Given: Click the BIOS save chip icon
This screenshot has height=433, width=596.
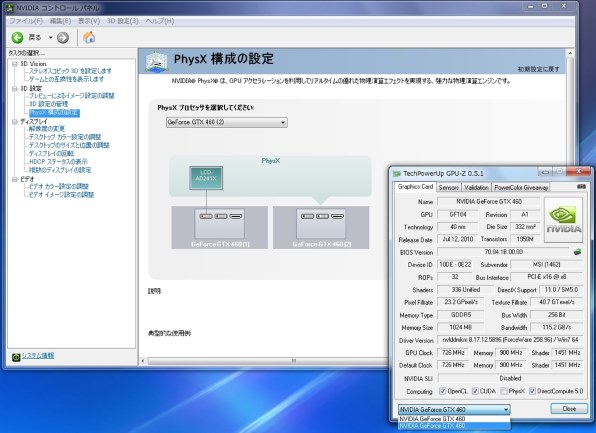Looking at the screenshot, I should 577,252.
